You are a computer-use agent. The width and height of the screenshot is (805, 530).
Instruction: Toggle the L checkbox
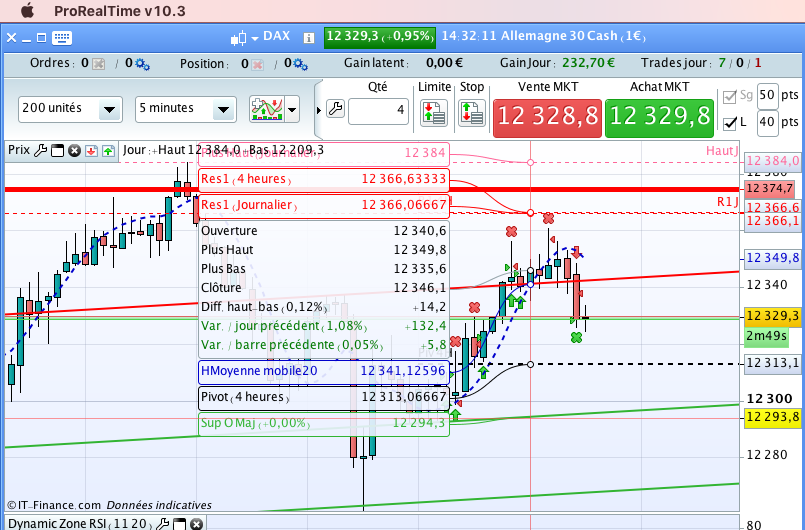point(730,124)
